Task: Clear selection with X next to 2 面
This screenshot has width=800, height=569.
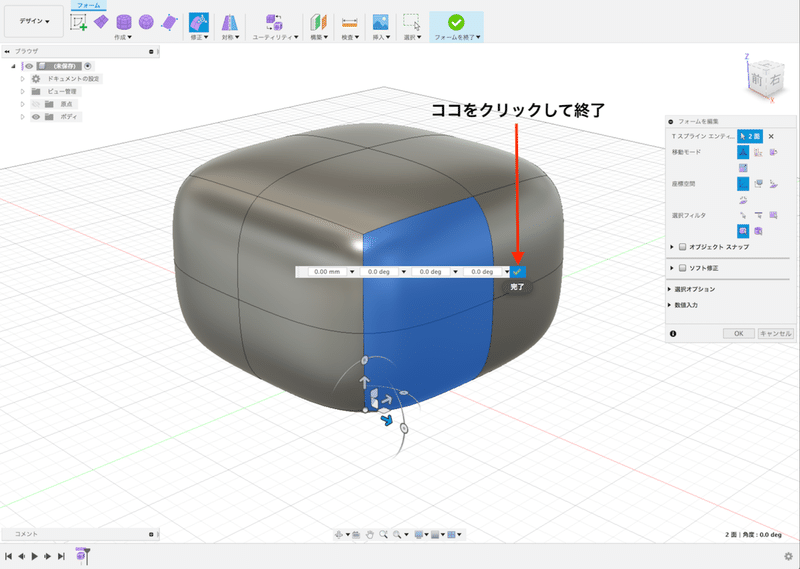Action: (x=771, y=136)
